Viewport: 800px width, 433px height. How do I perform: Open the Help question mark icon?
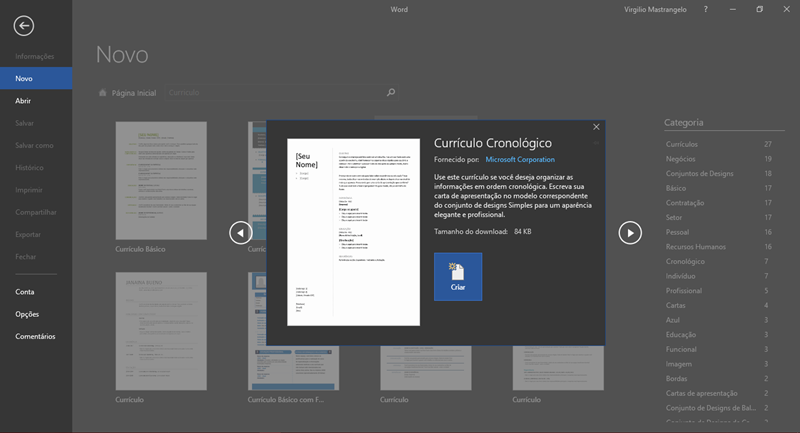[x=706, y=9]
